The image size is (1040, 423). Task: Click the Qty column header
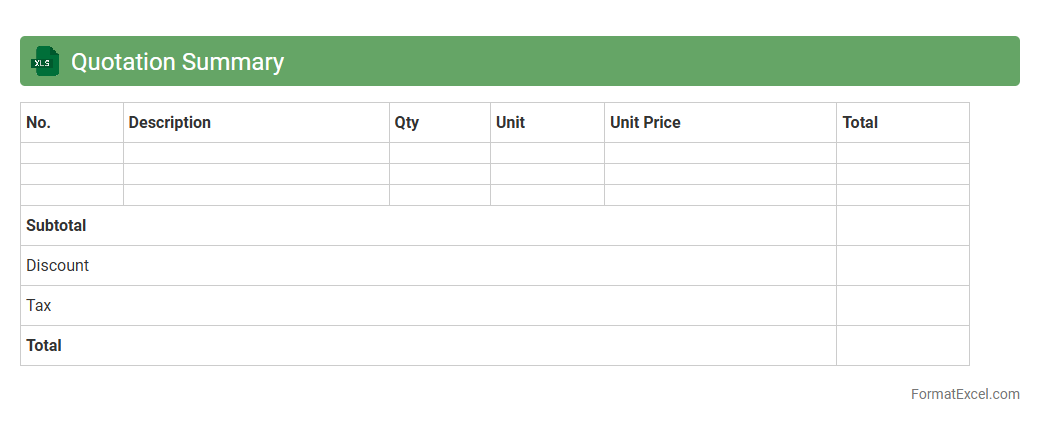point(407,122)
